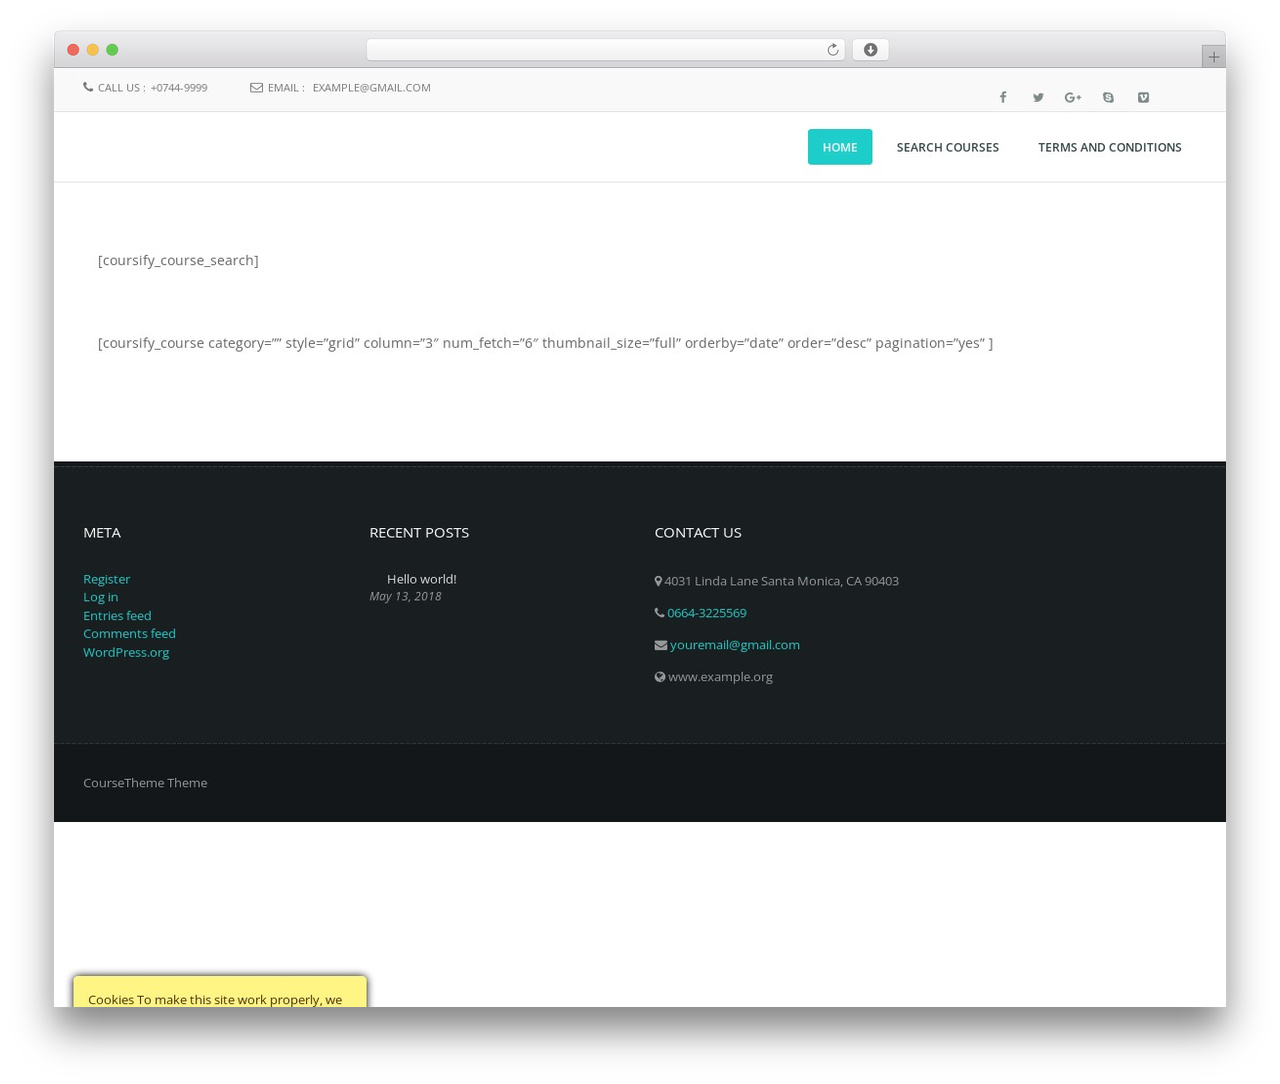Click the CourseTheme Theme footer text
Screen dimensions: 1280x1084
point(145,783)
